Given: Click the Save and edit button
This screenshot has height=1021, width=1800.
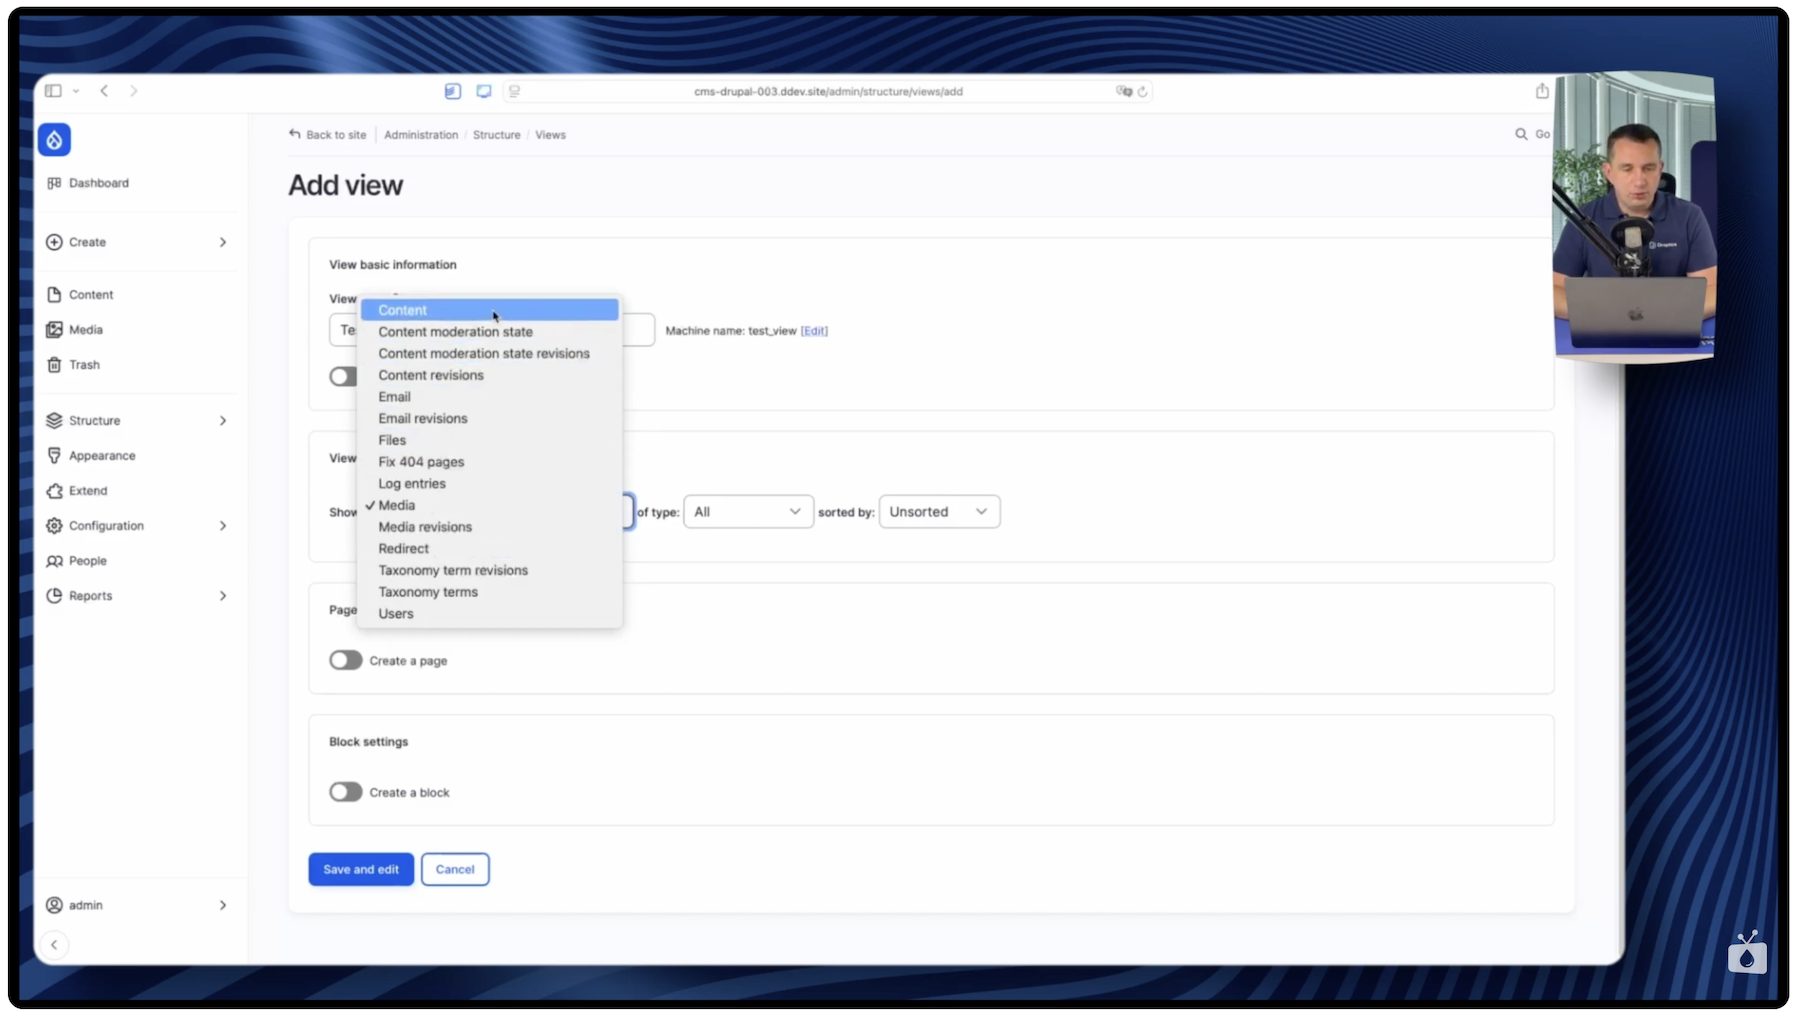Looking at the screenshot, I should point(360,870).
